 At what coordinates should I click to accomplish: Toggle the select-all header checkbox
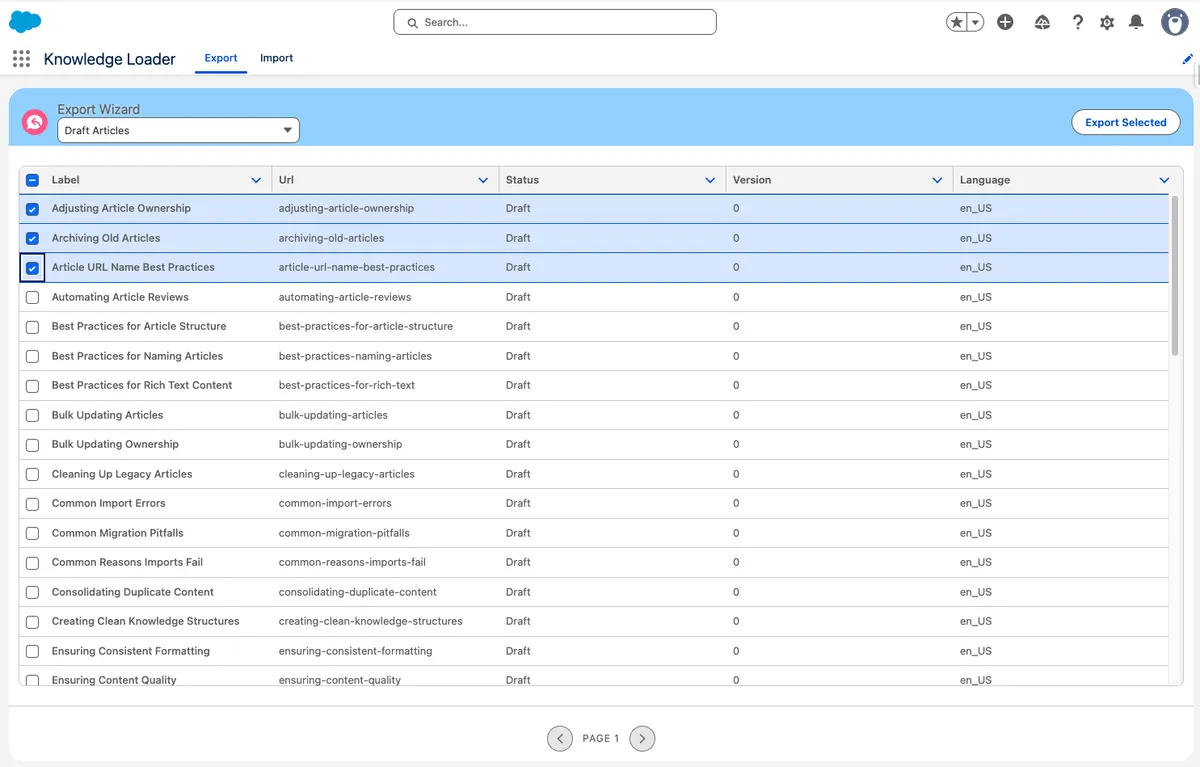[32, 180]
